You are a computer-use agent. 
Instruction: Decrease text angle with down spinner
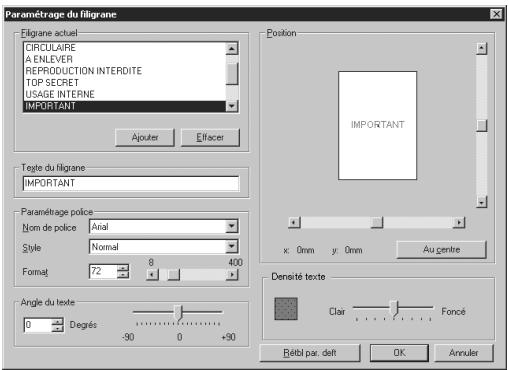(x=58, y=329)
